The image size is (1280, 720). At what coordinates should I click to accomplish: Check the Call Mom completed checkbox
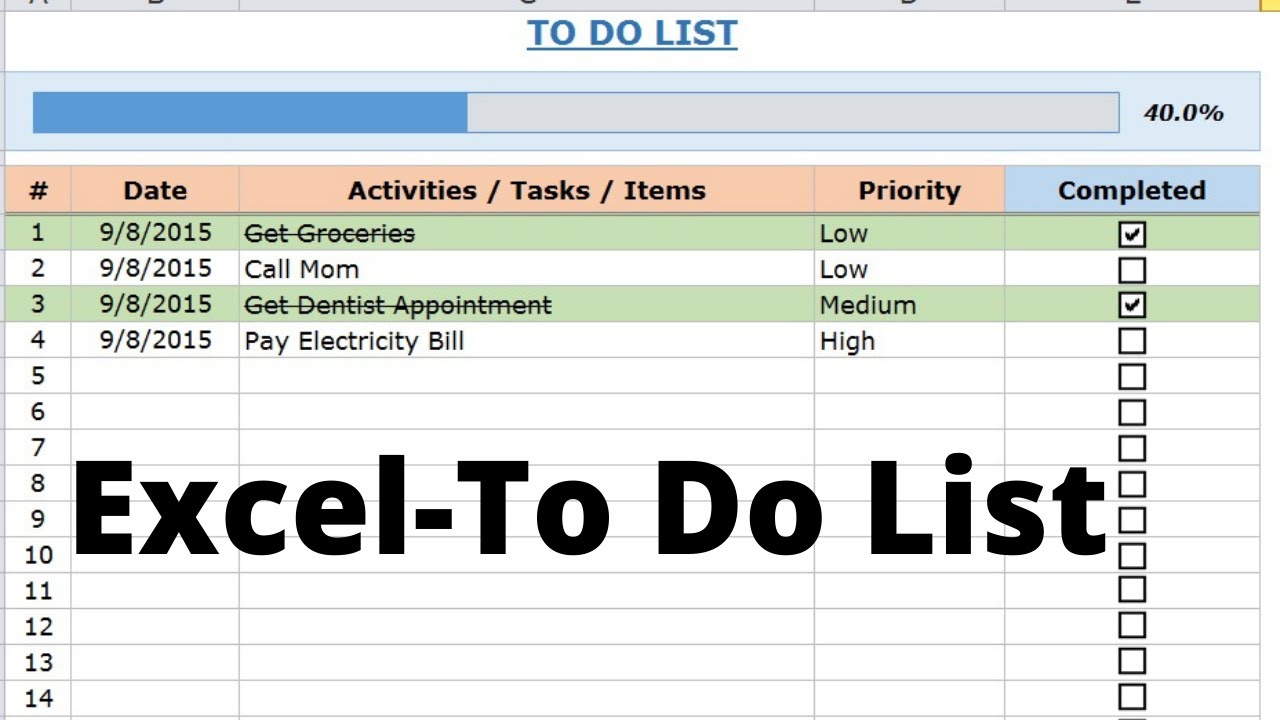1132,270
